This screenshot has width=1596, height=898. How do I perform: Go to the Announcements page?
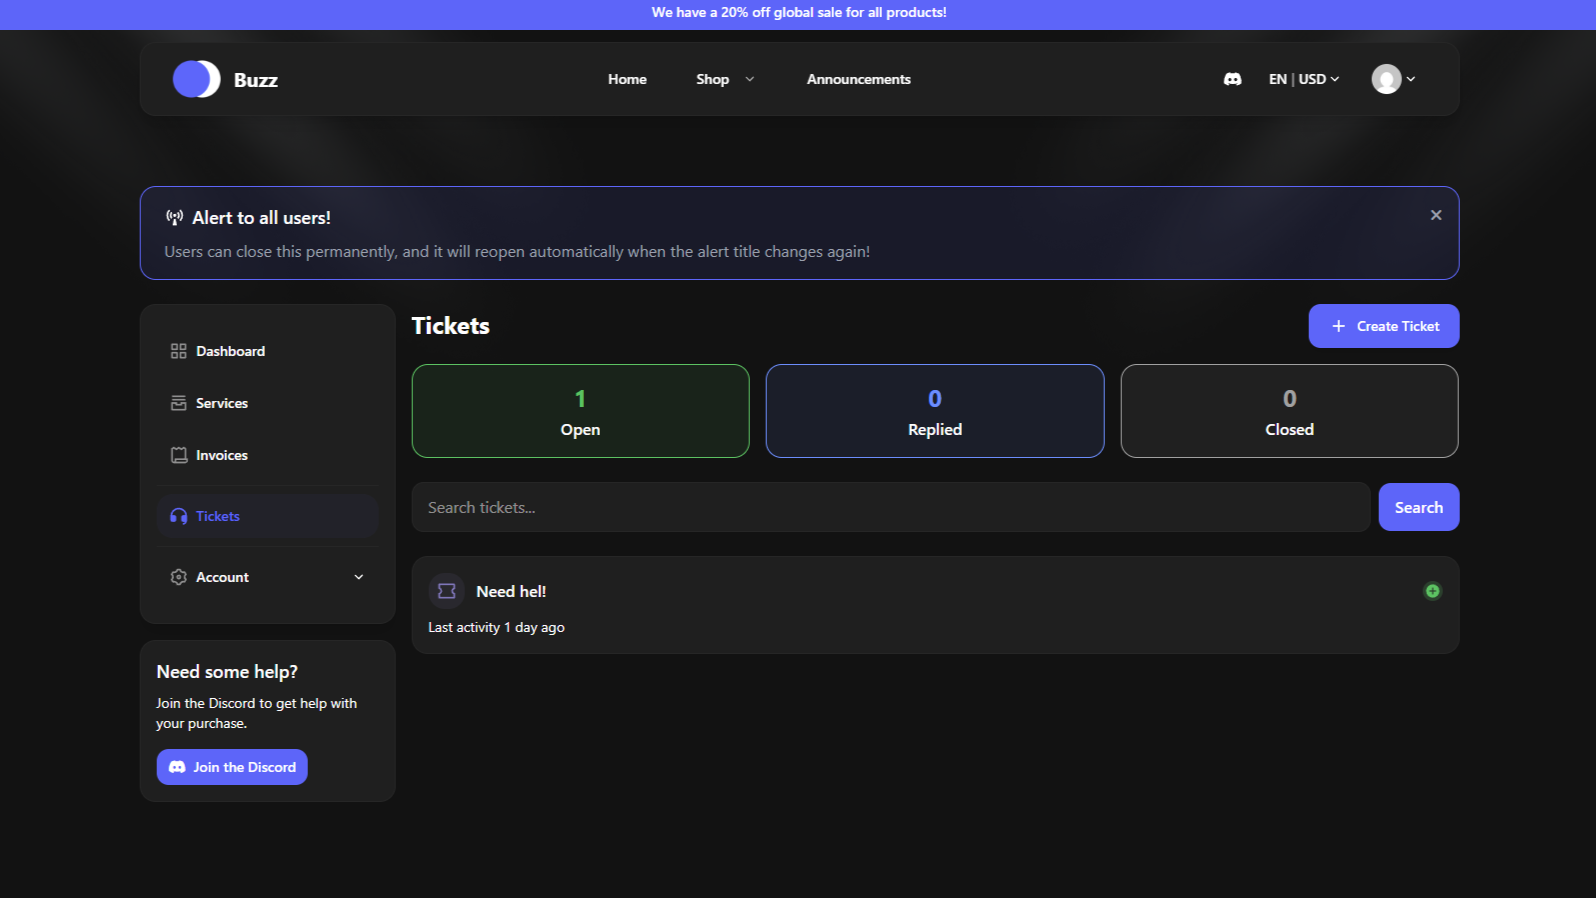coord(858,79)
